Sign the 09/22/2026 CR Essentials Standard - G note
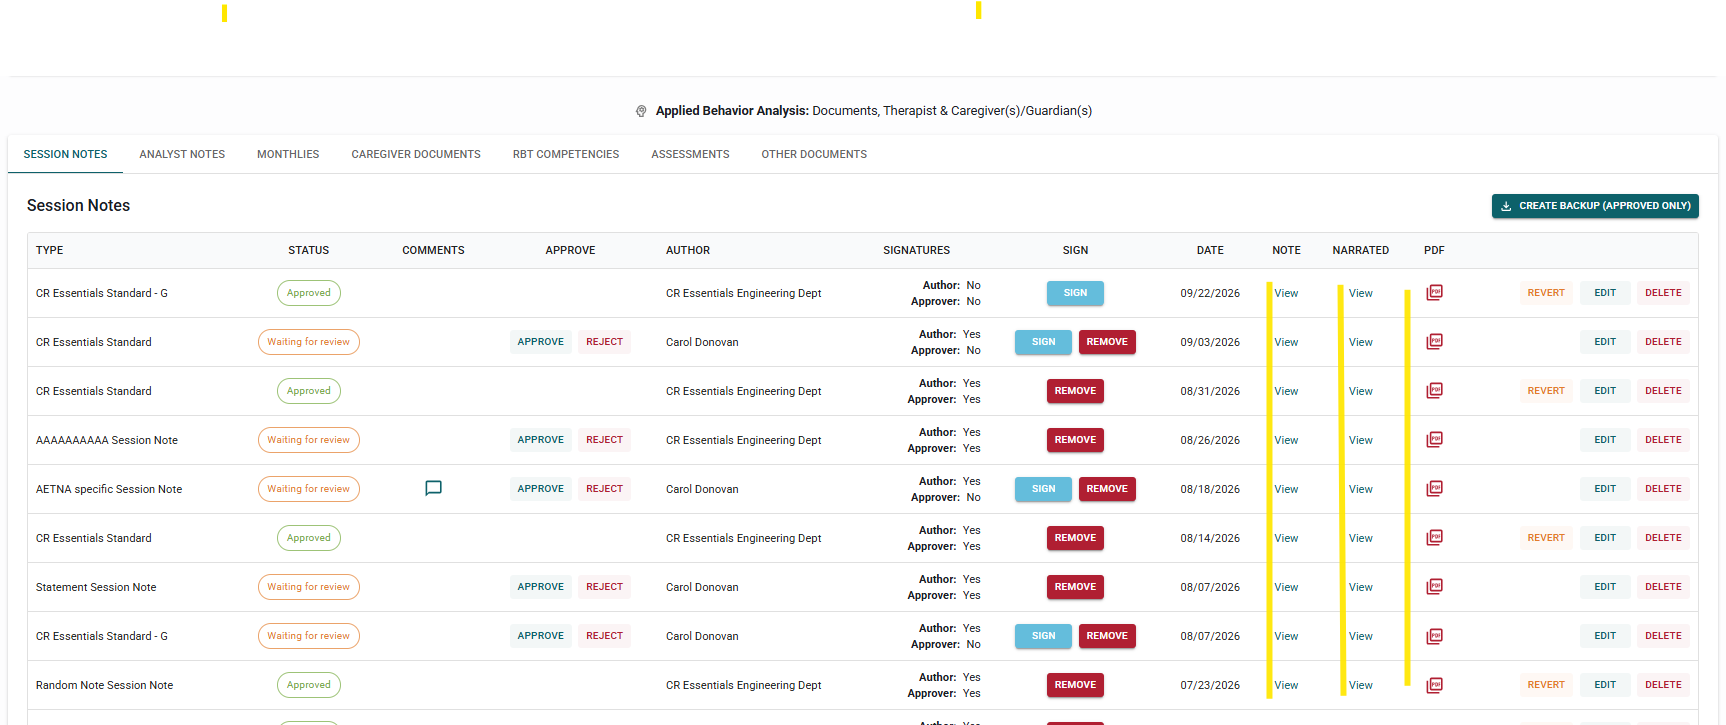The height and width of the screenshot is (725, 1726). (1075, 293)
